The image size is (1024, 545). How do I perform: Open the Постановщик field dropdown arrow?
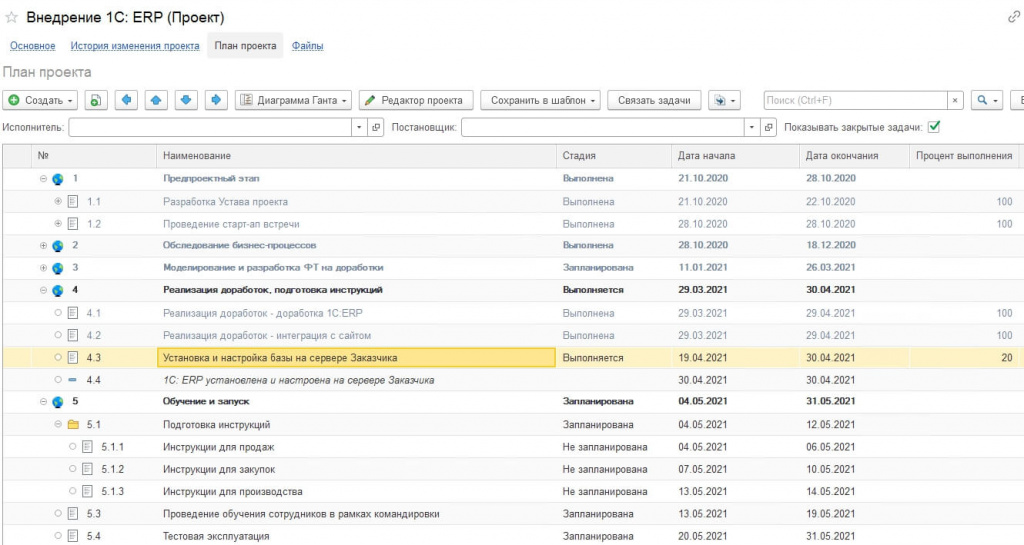click(752, 128)
